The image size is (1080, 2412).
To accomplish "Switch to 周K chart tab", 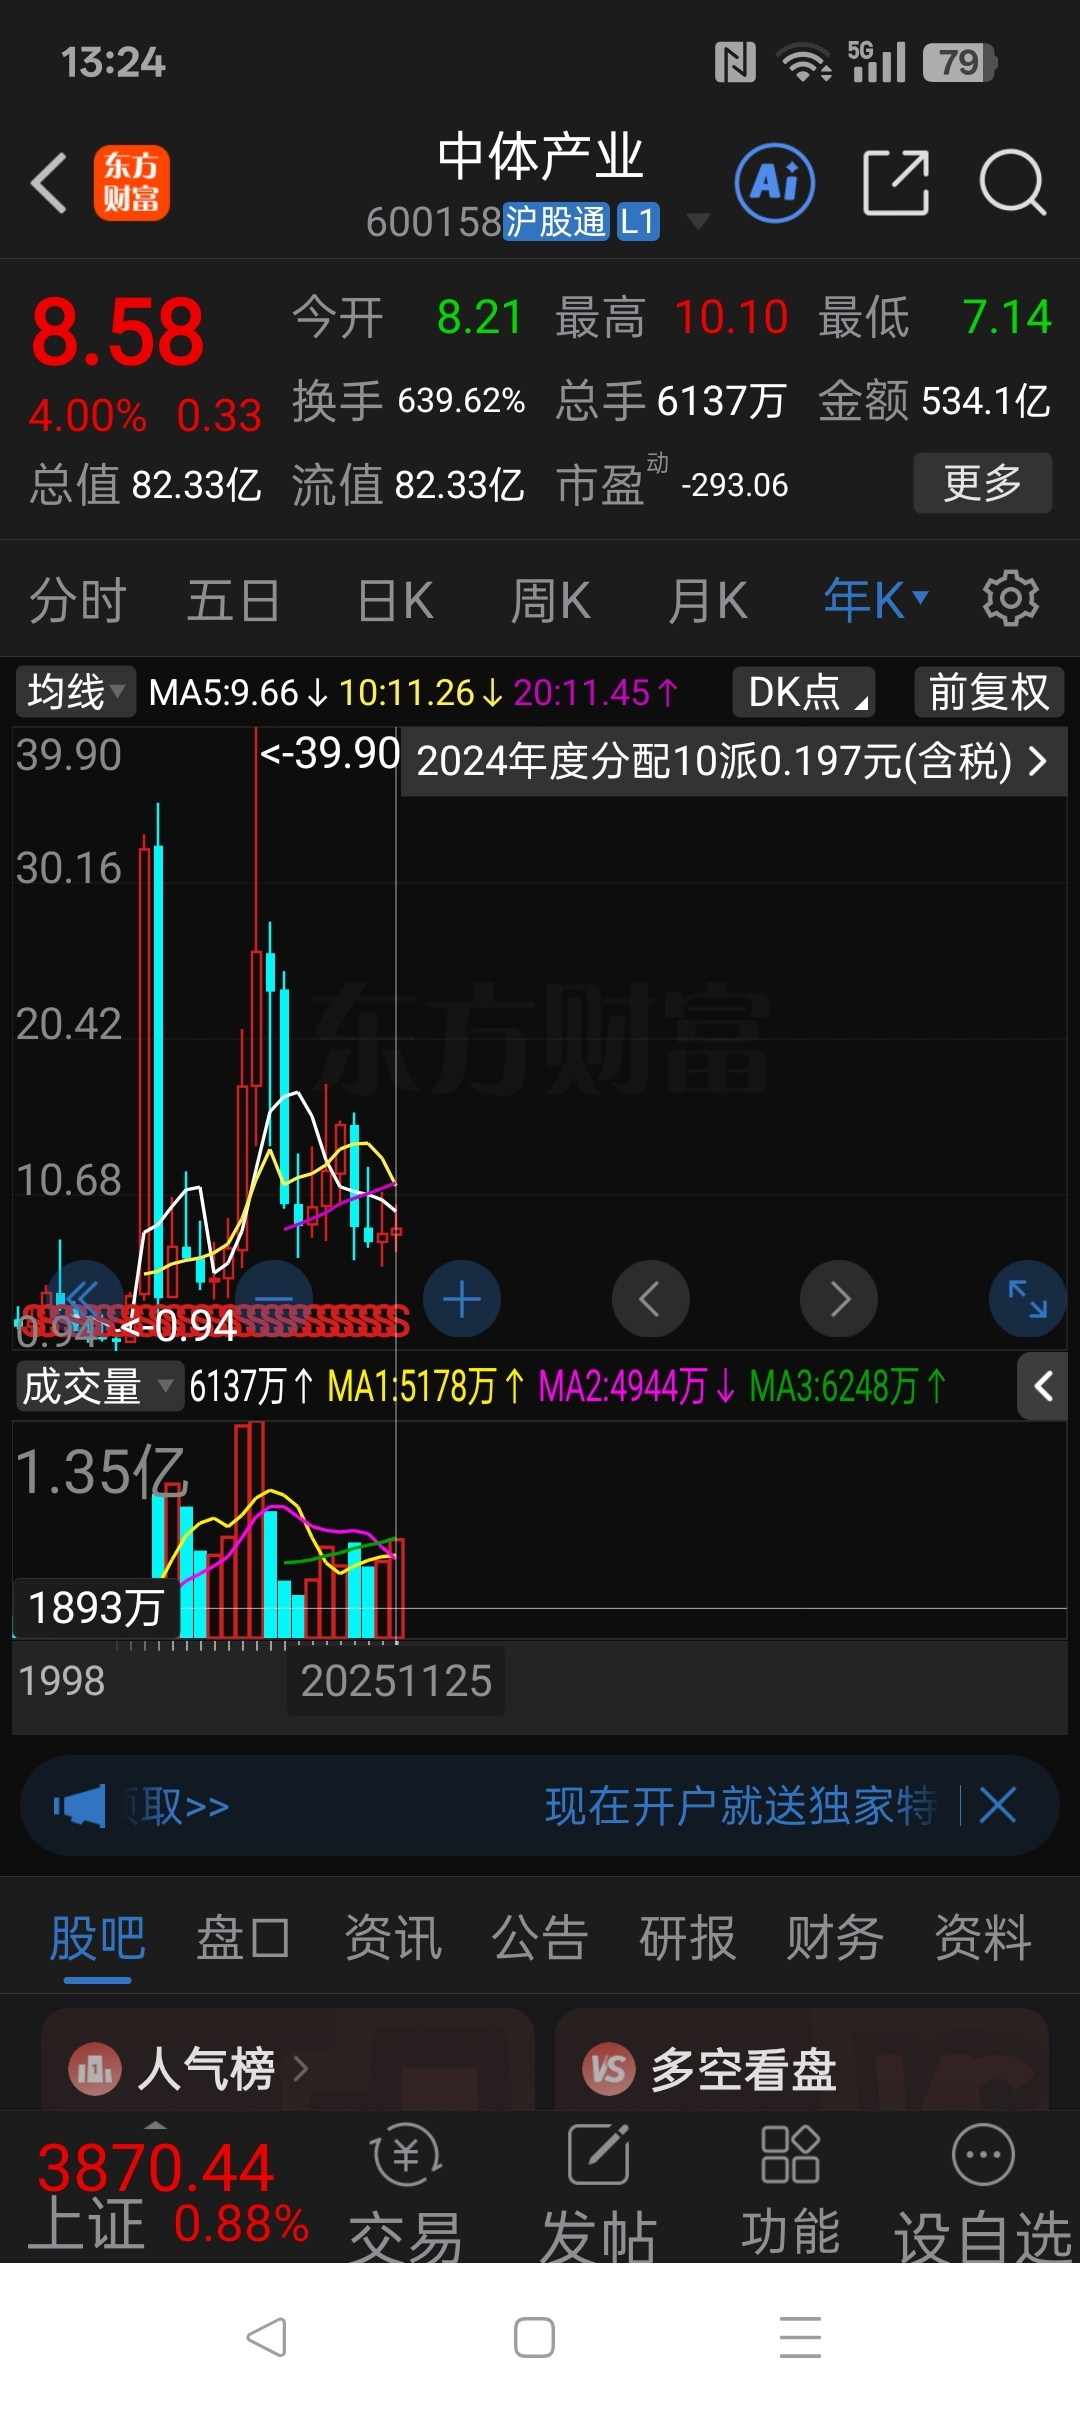I will pos(550,600).
